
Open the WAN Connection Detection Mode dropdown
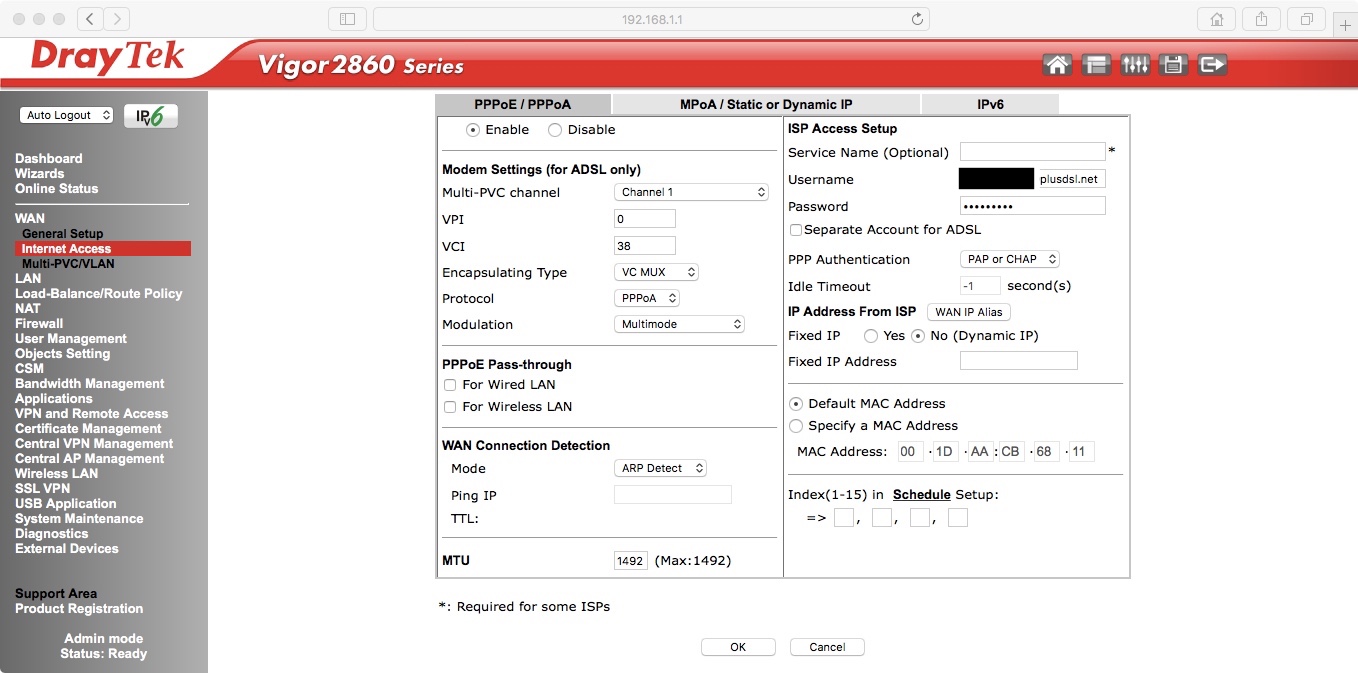(x=660, y=468)
